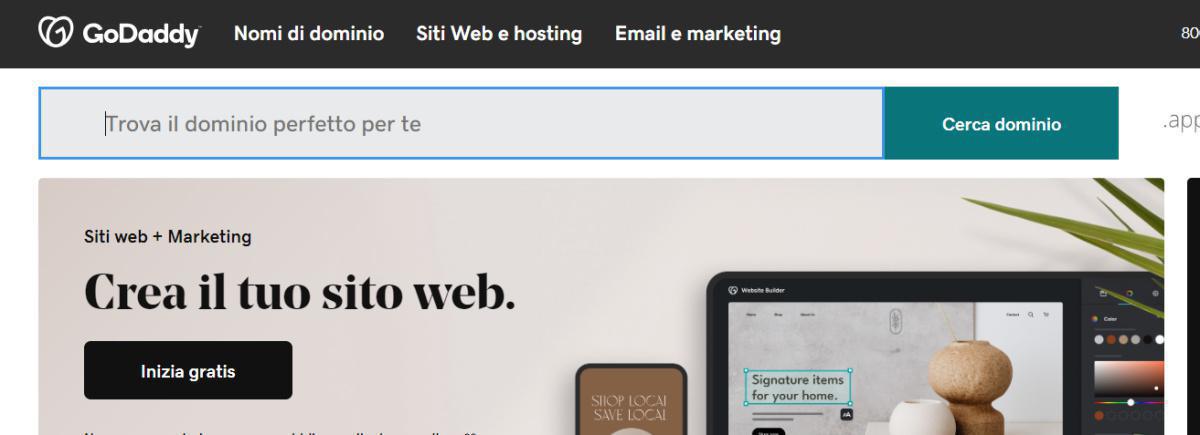Open the Siti Web e hosting menu
This screenshot has height=435, width=1200.
coord(499,33)
